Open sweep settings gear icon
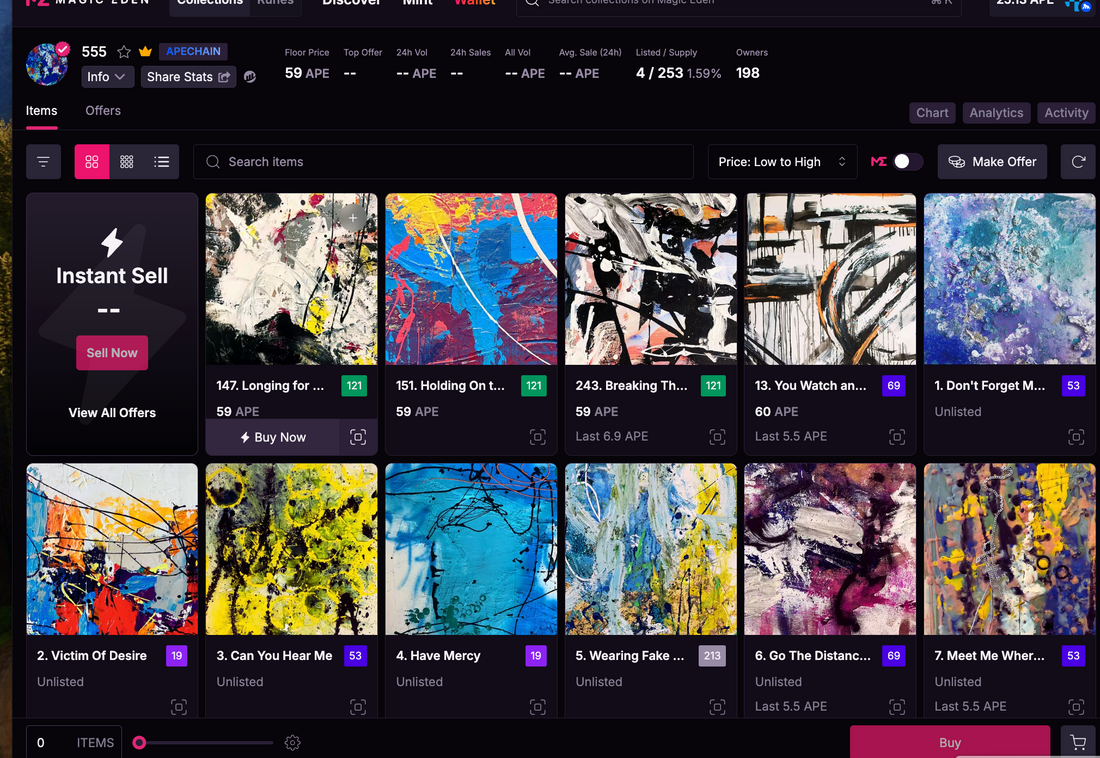Viewport: 1100px width, 758px height. tap(292, 743)
